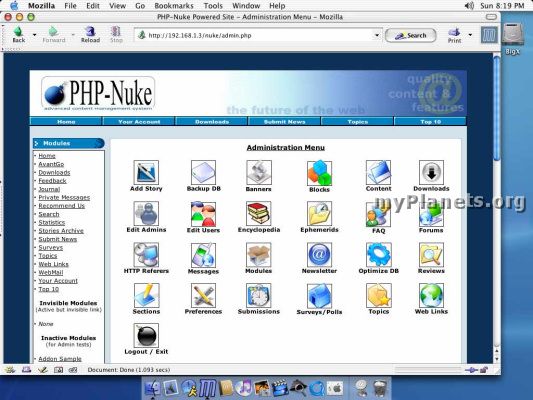Open the Content admin icon
Screen dimensions: 533x400
point(378,172)
